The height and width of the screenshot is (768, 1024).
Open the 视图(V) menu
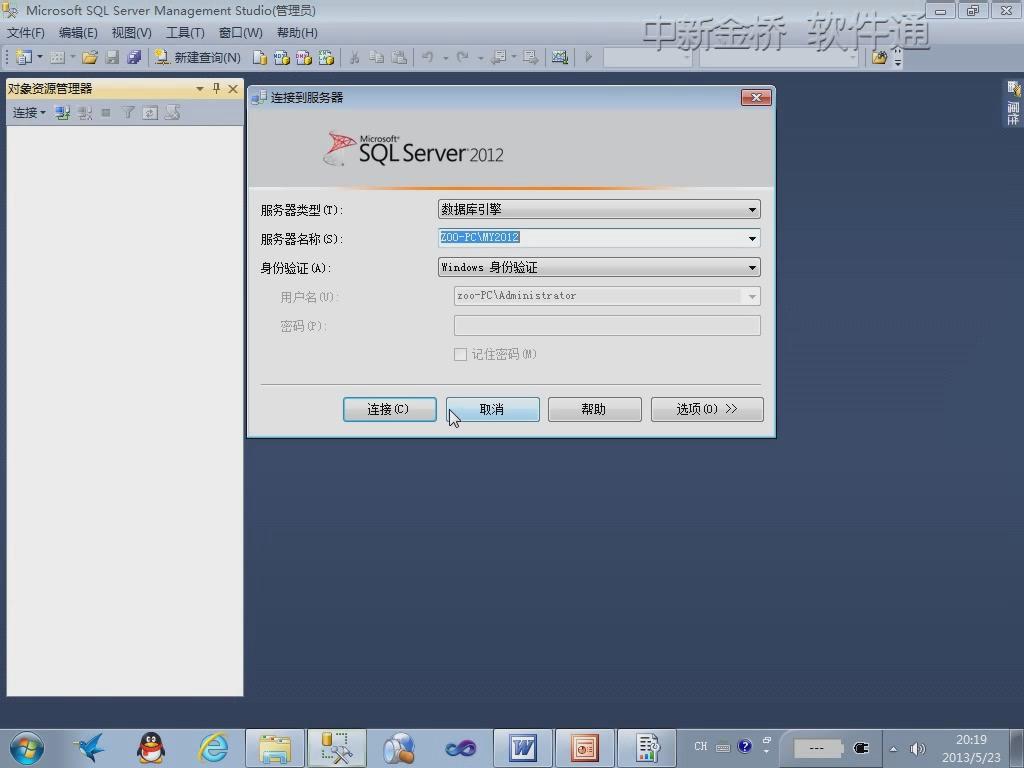tap(131, 33)
